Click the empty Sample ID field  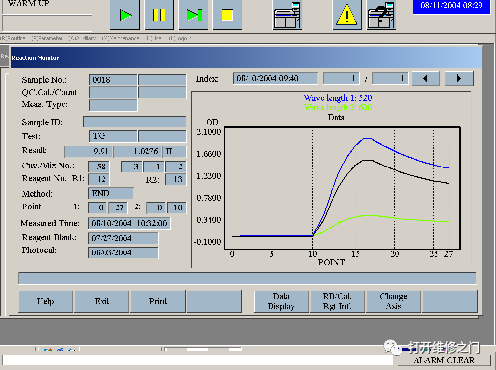[135, 122]
